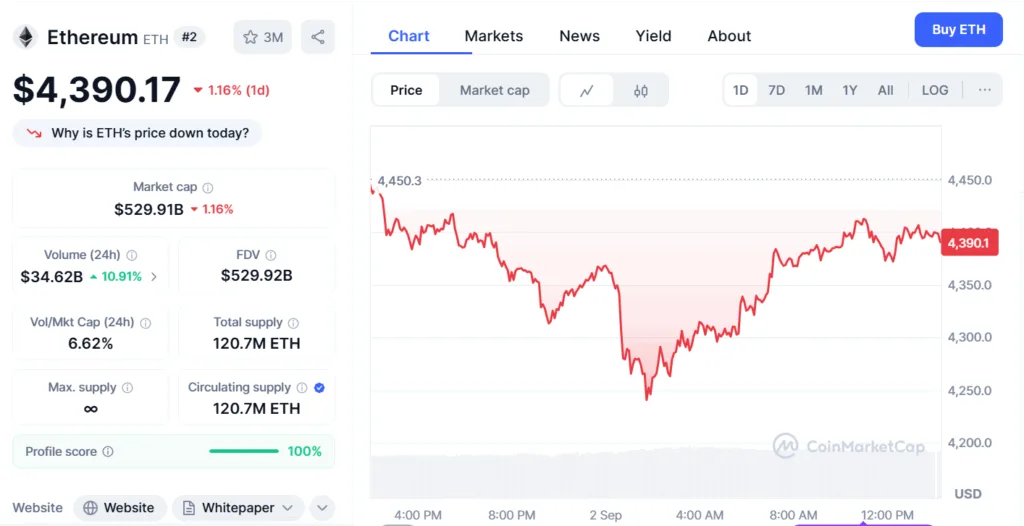Click the Market cap info icon
1024x526 pixels.
208,187
